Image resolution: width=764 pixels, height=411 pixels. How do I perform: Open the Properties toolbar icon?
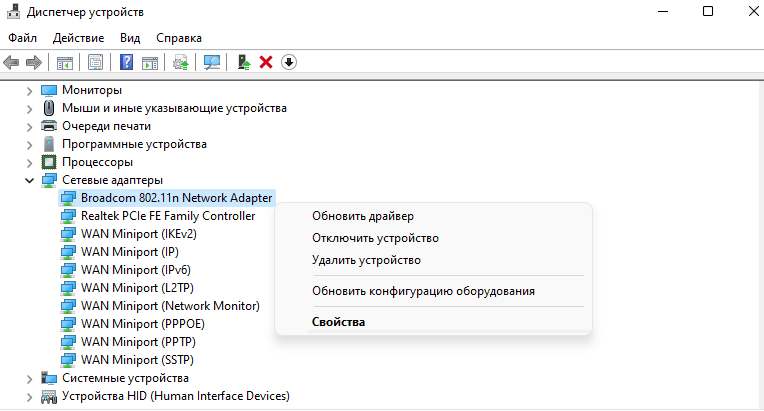(96, 62)
